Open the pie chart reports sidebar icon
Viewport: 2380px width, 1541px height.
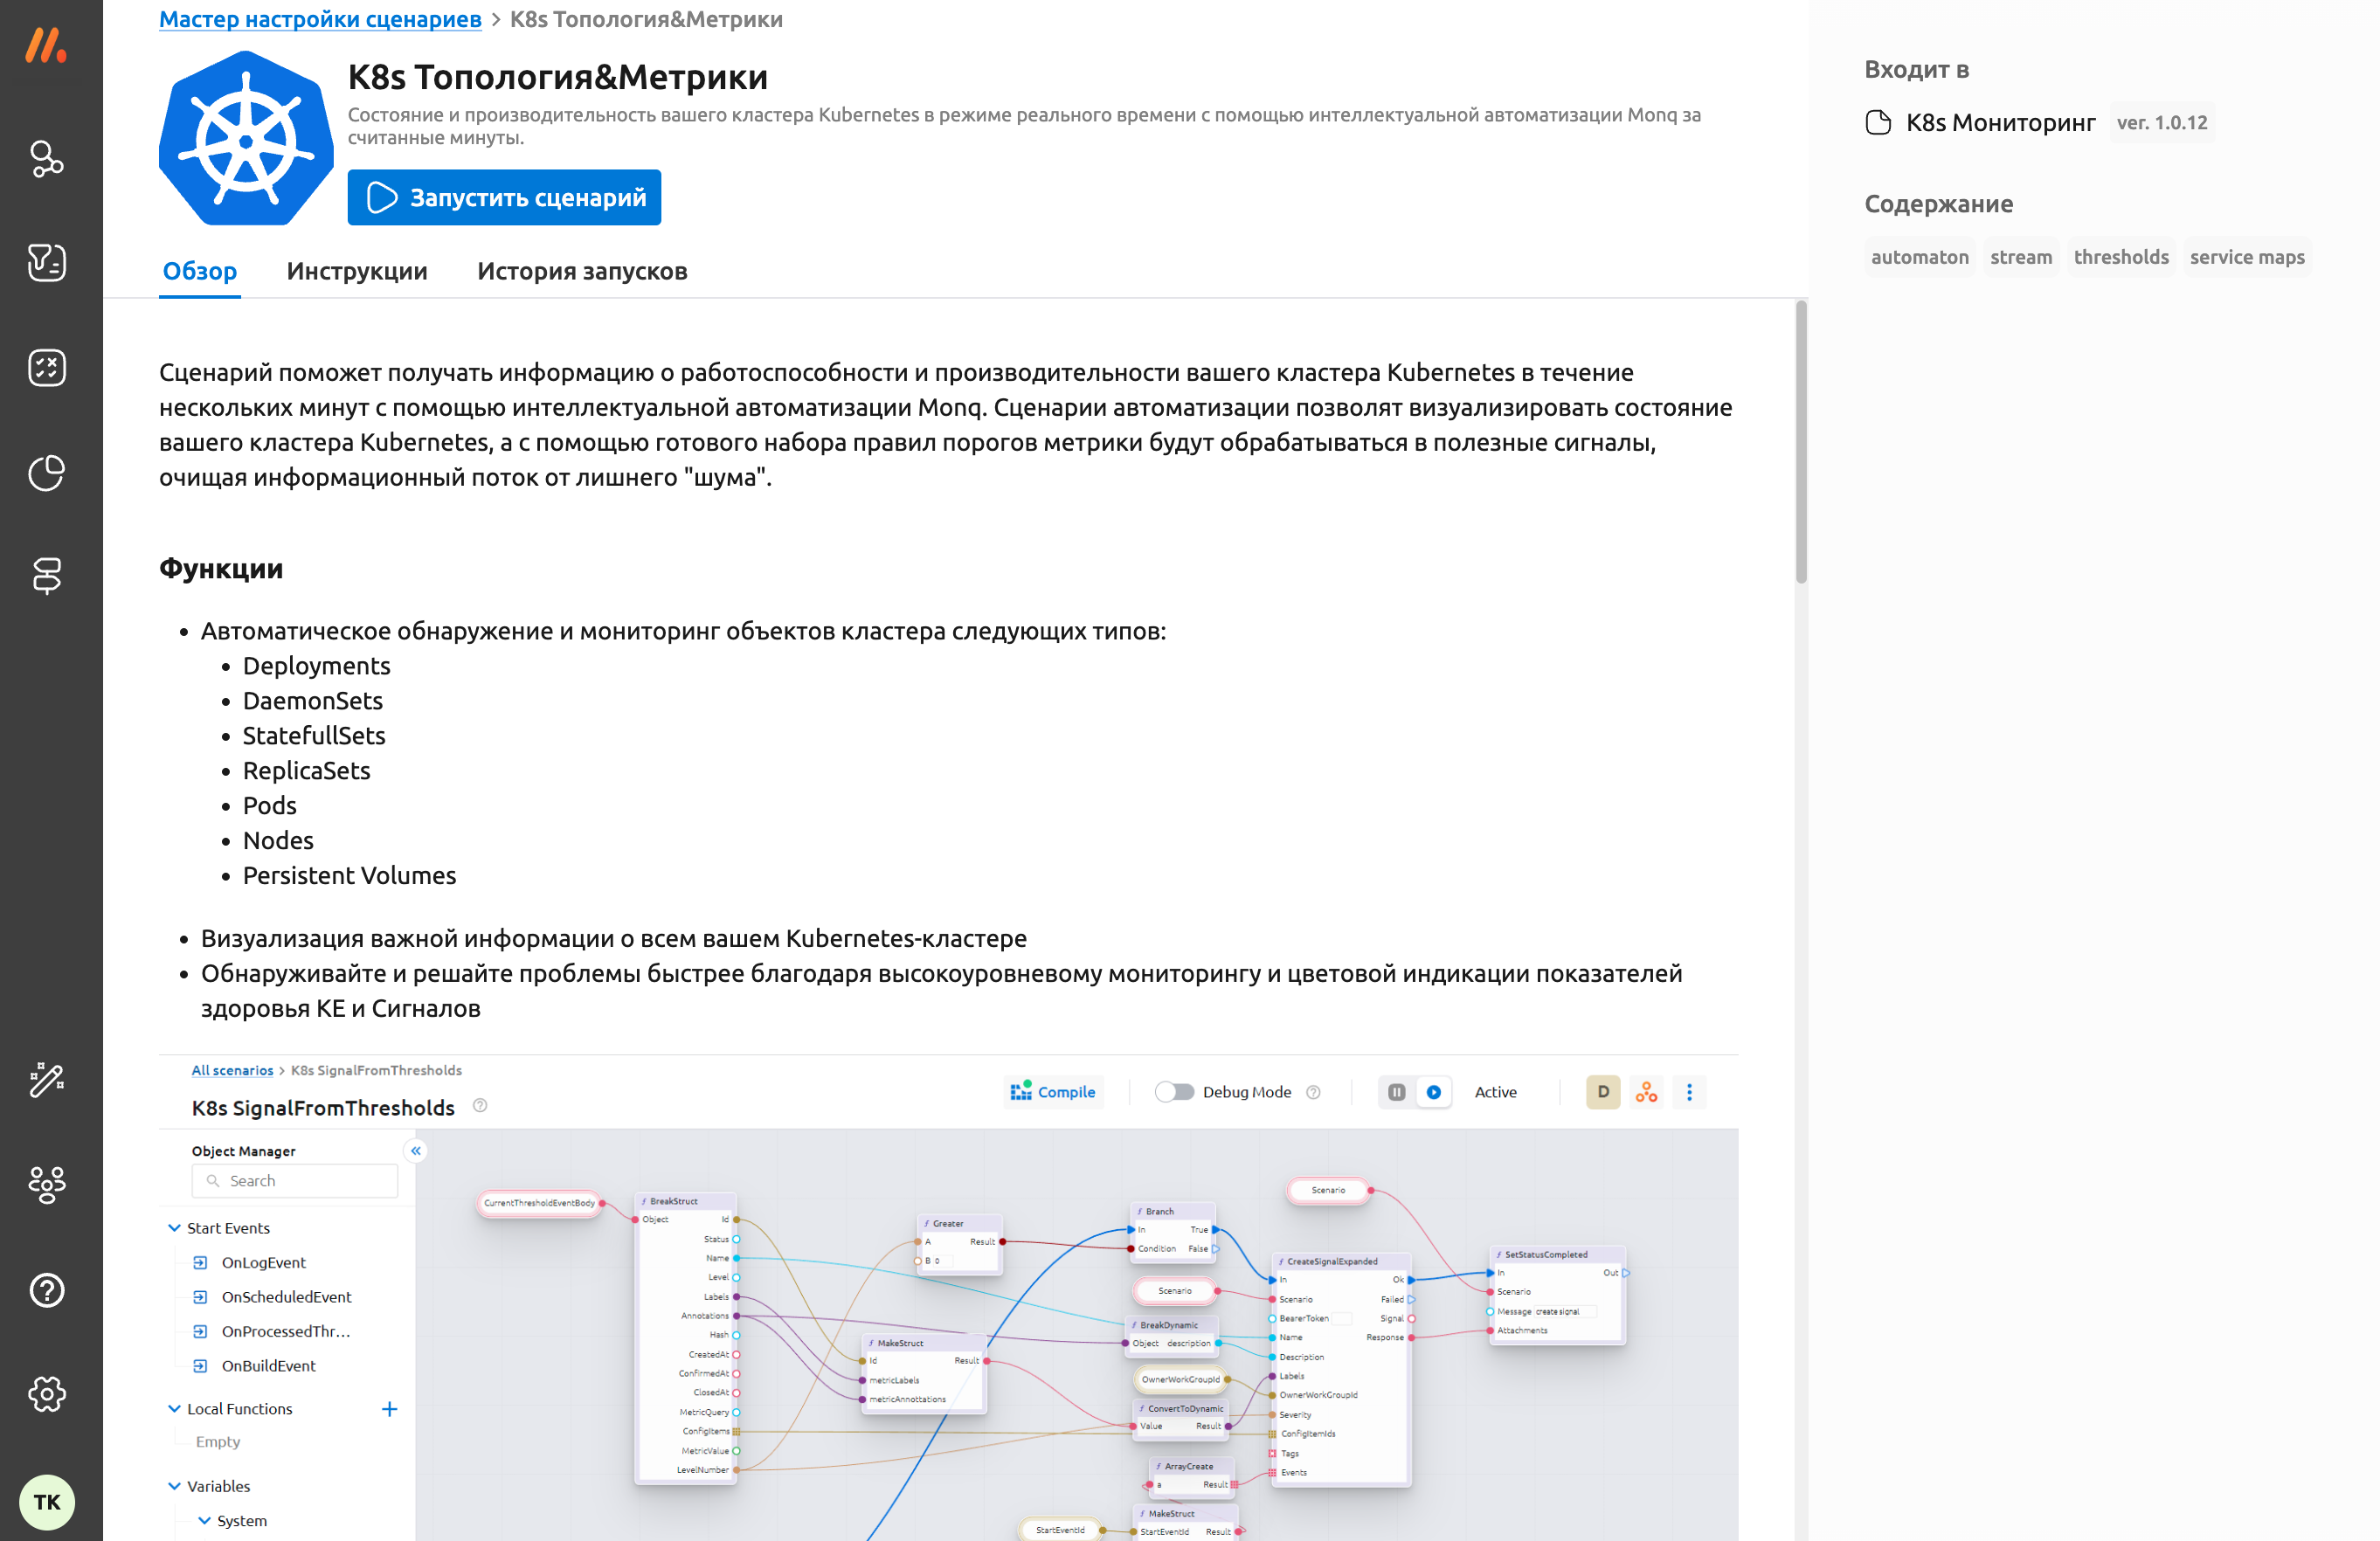[46, 473]
